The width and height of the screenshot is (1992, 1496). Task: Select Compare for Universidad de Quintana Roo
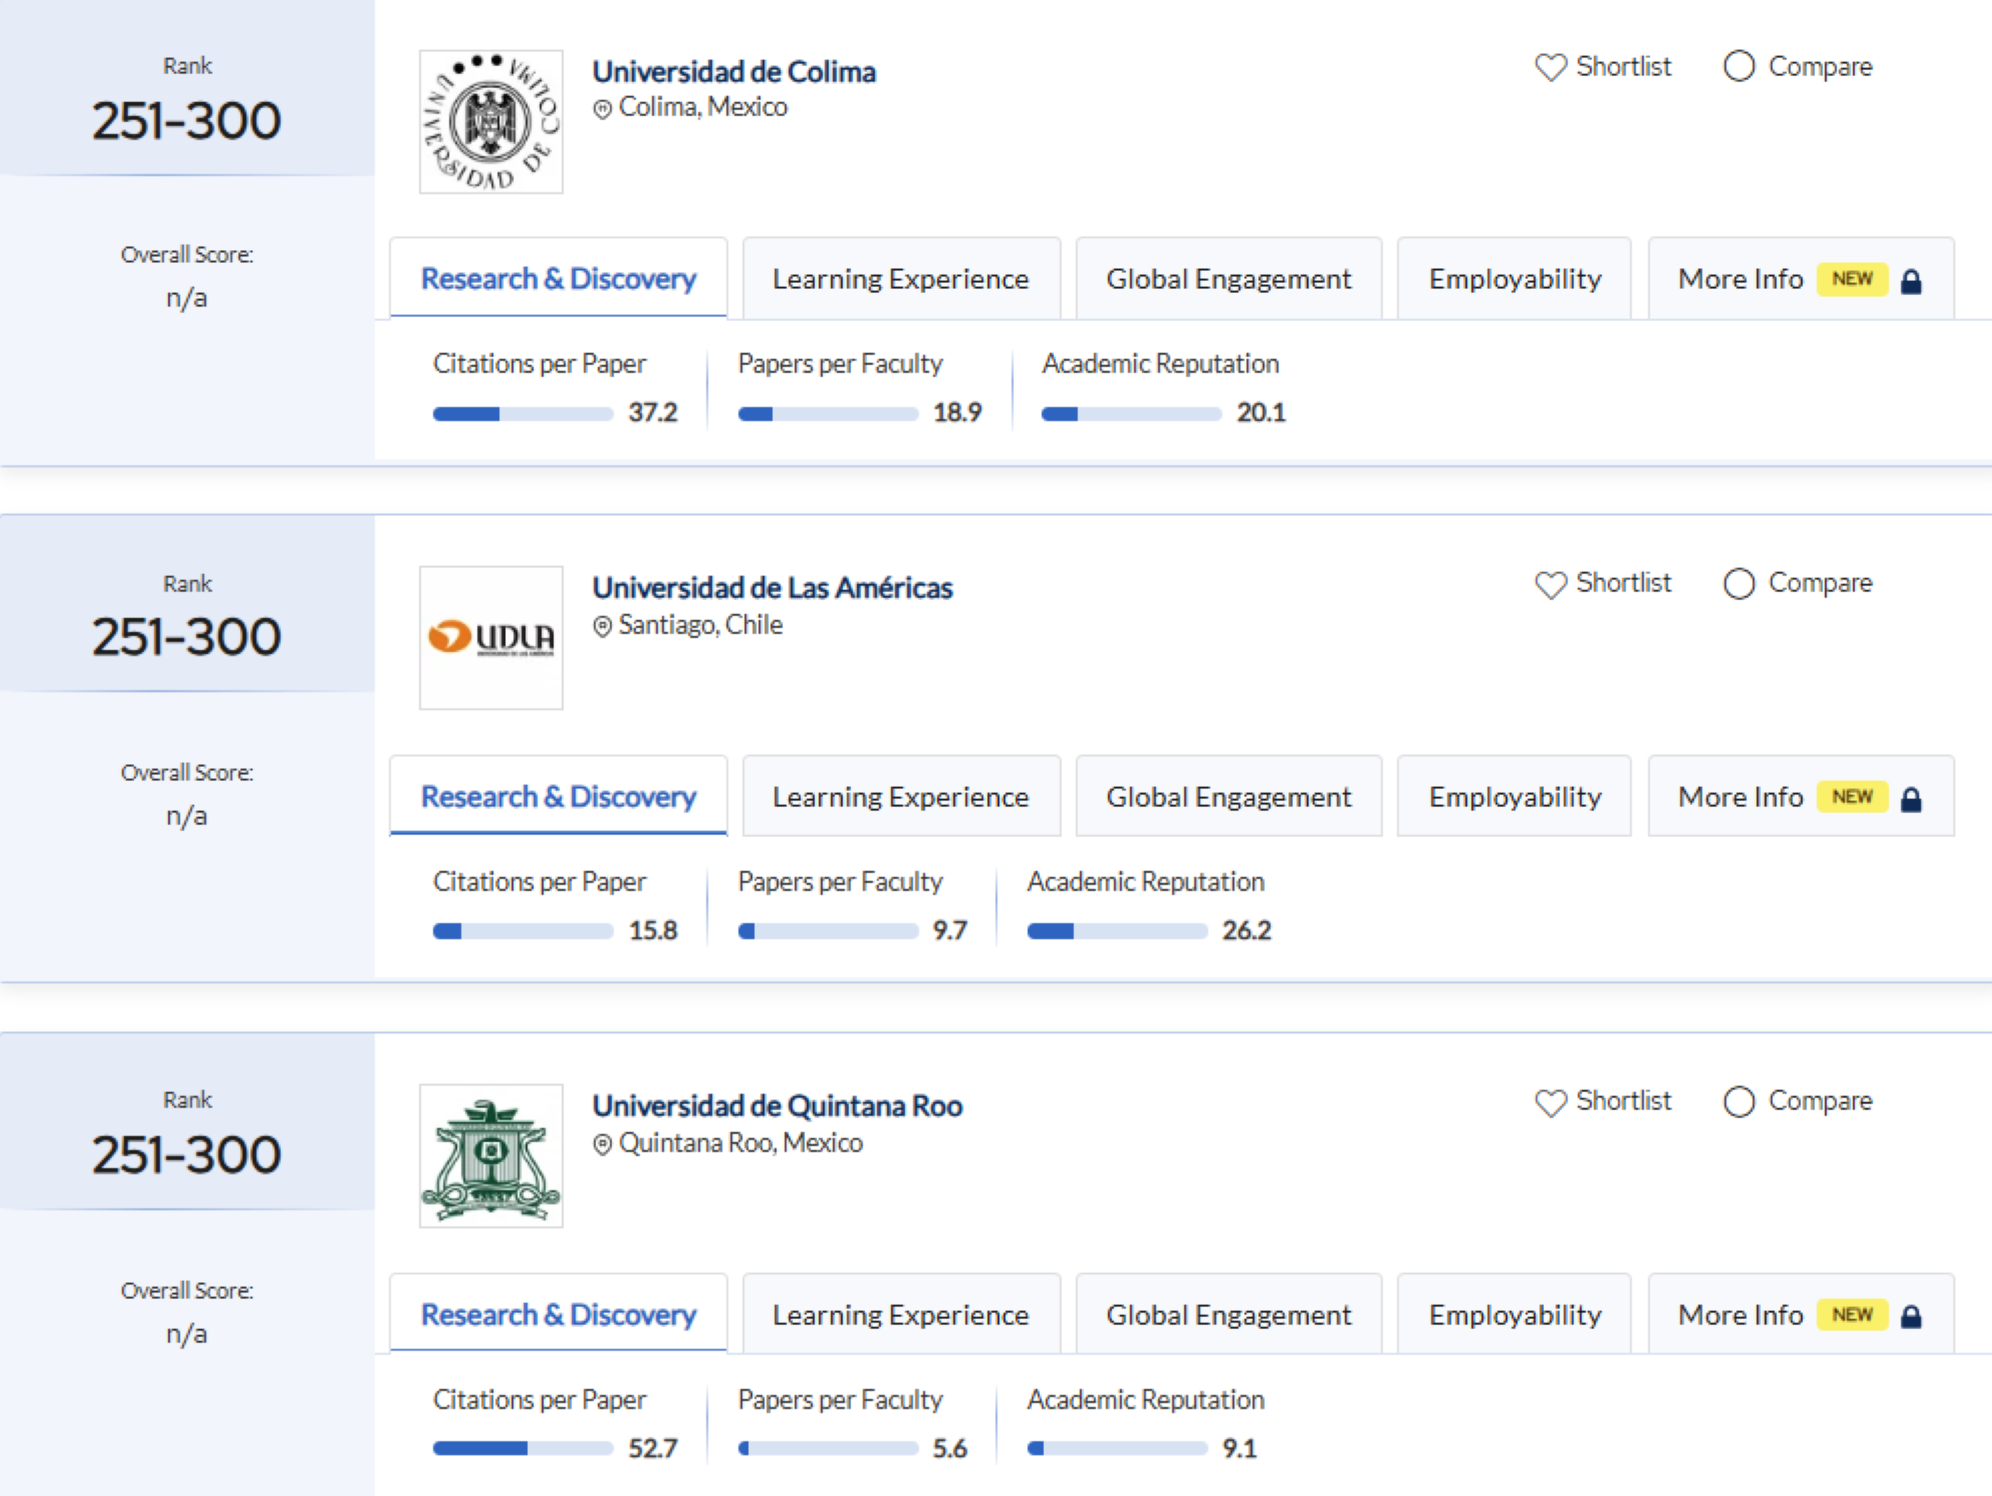(x=1739, y=1101)
